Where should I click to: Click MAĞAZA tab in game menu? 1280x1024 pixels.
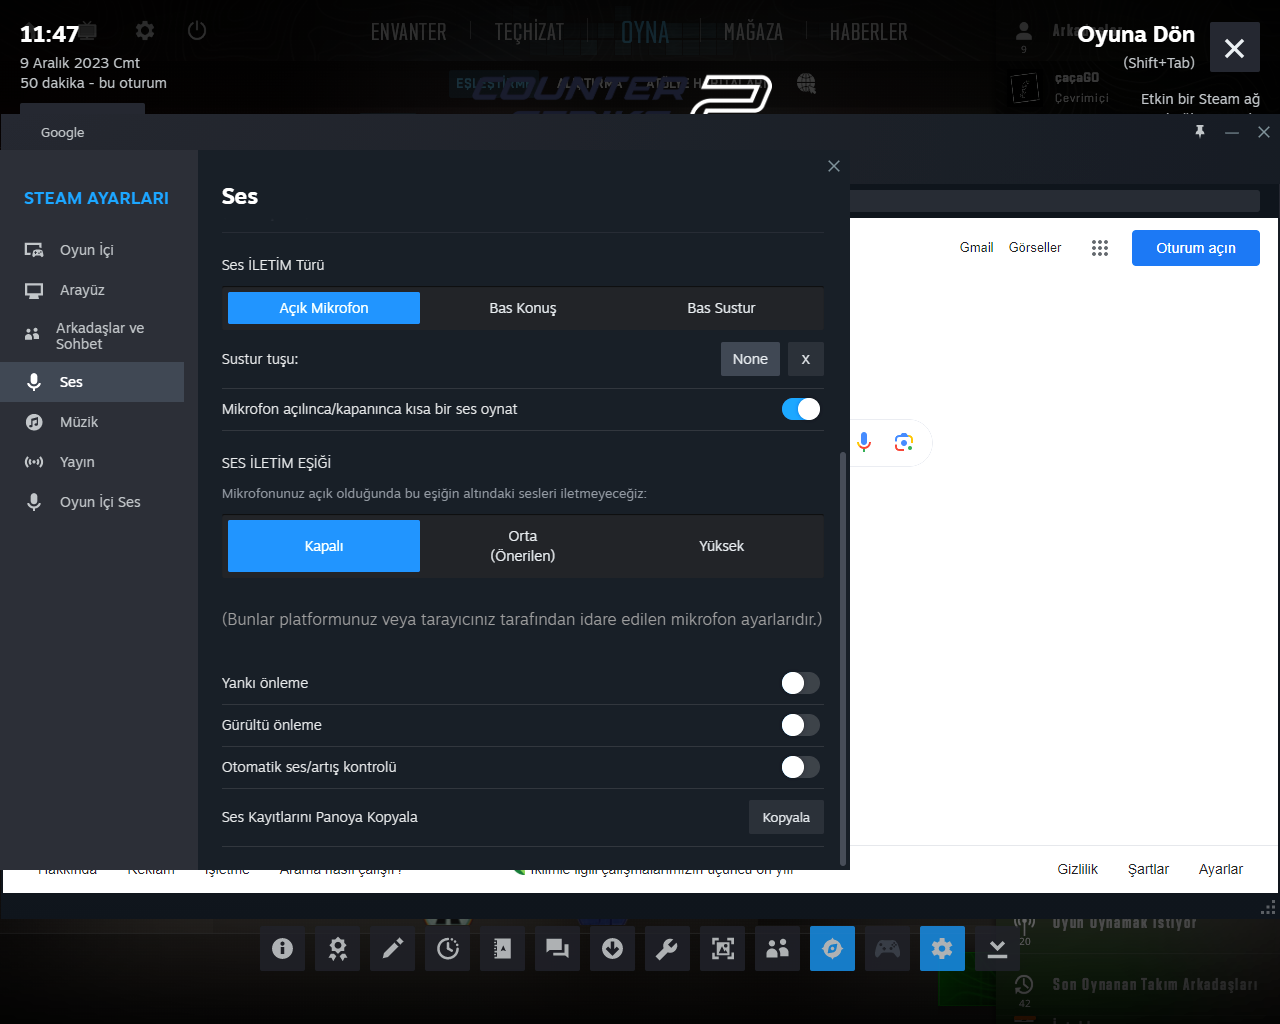753,32
